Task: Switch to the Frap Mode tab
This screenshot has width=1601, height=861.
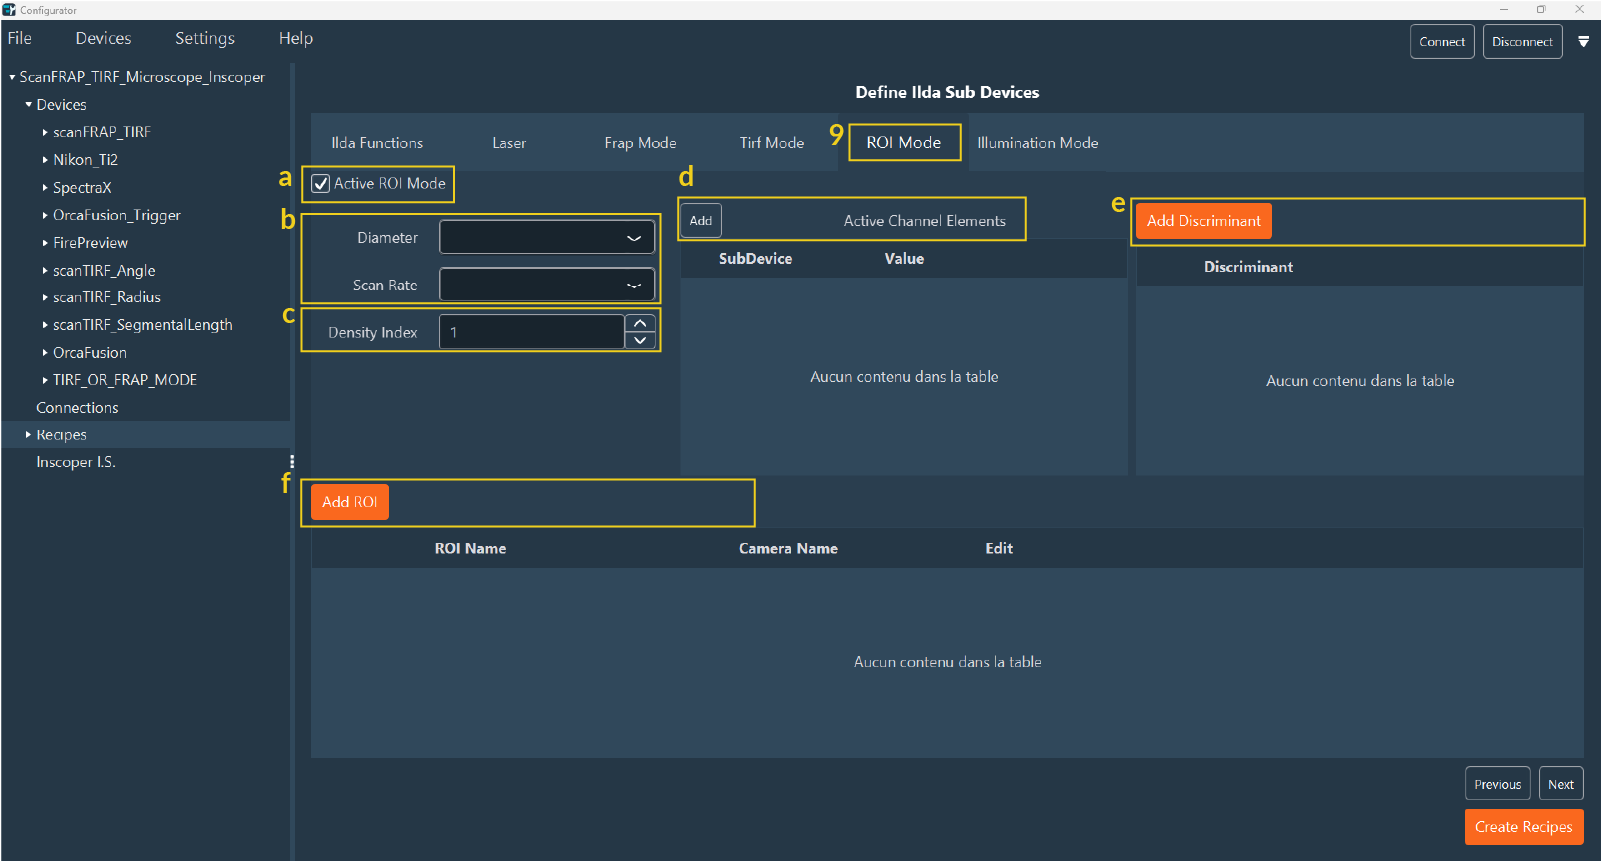Action: tap(640, 143)
